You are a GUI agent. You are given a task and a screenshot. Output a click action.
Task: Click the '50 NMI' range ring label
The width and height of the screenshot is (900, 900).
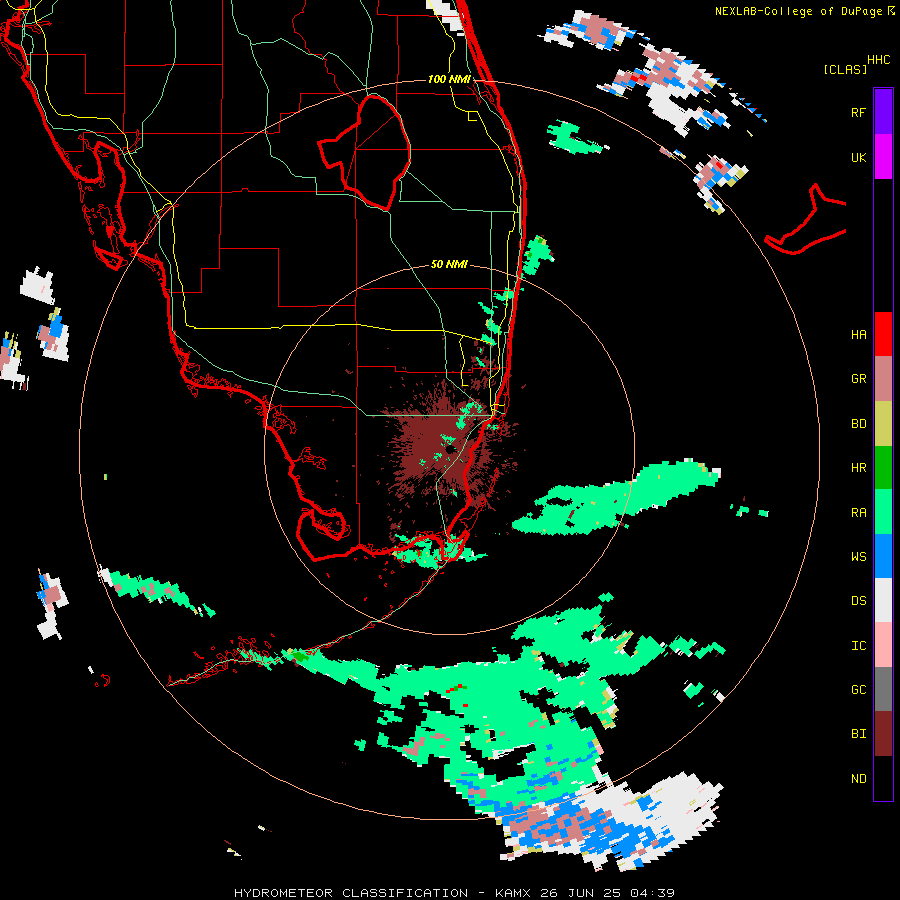(x=449, y=264)
